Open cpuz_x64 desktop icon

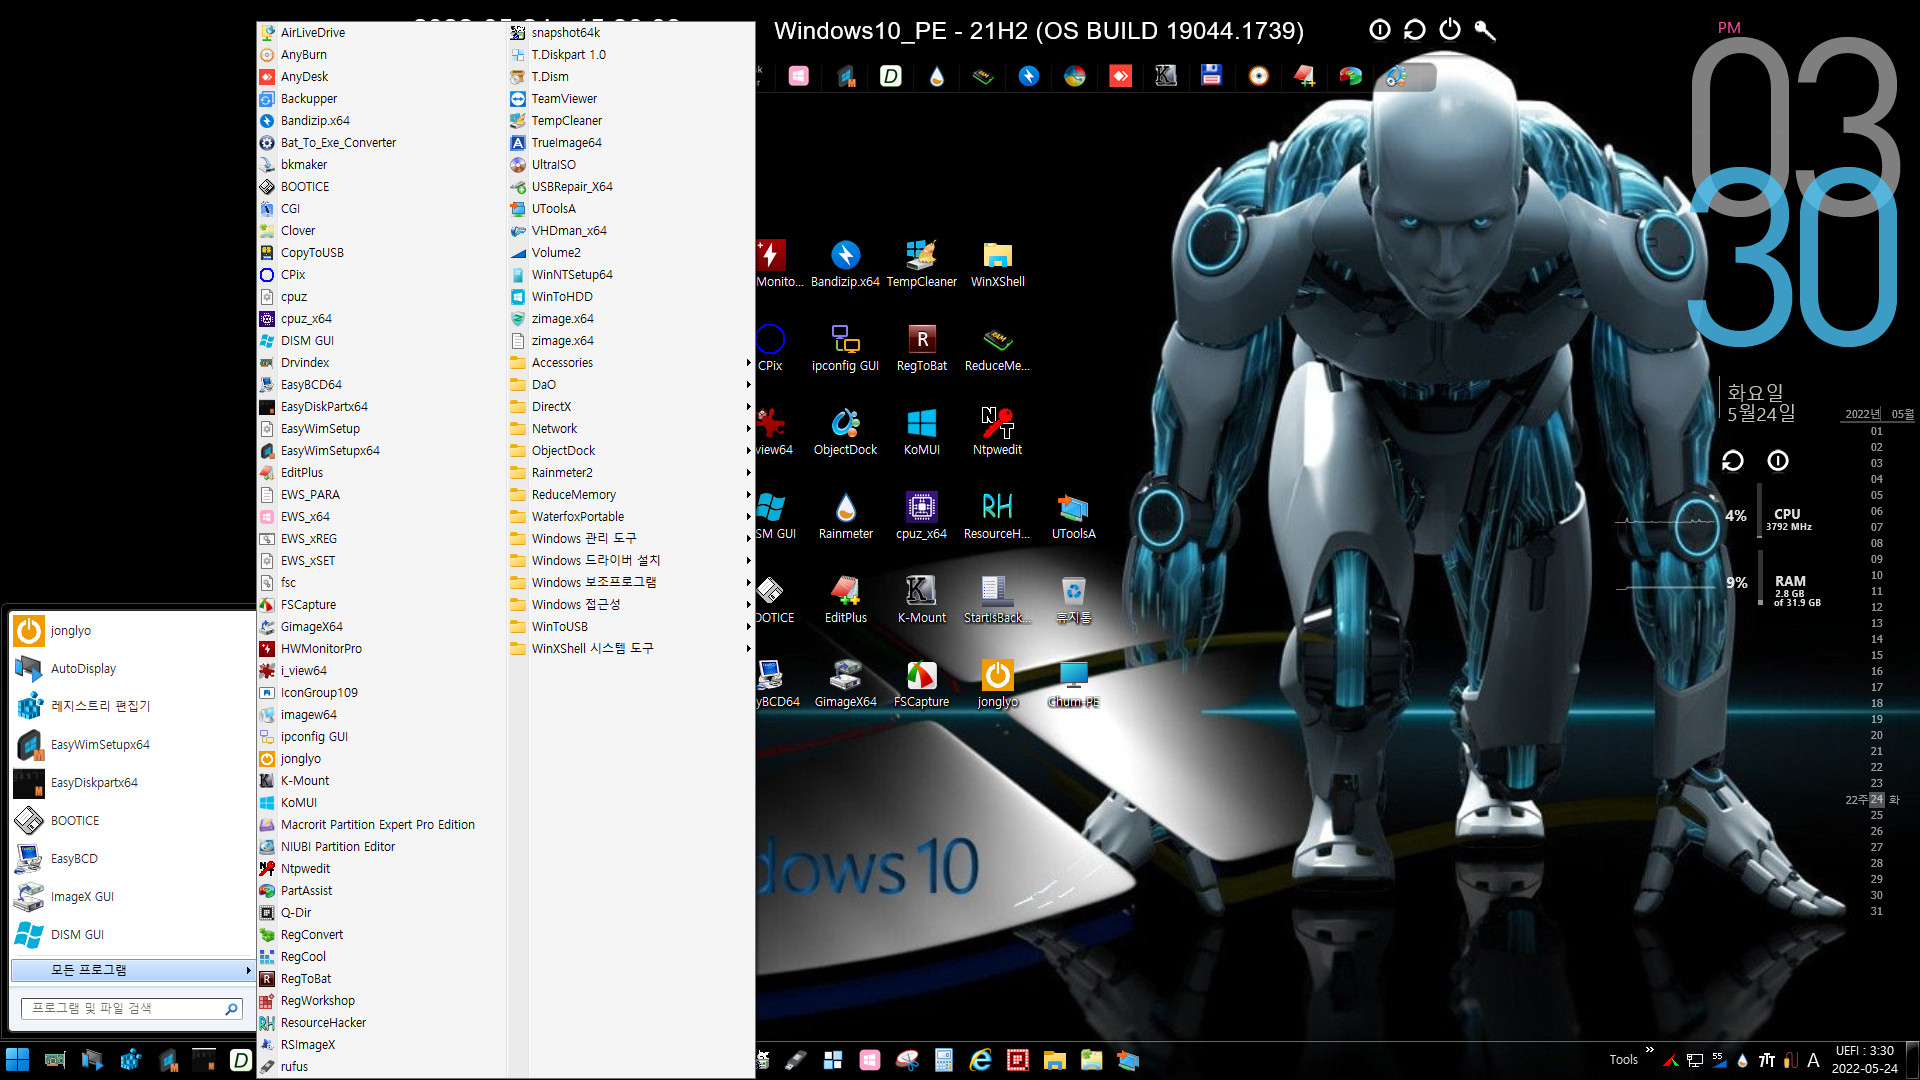[921, 515]
